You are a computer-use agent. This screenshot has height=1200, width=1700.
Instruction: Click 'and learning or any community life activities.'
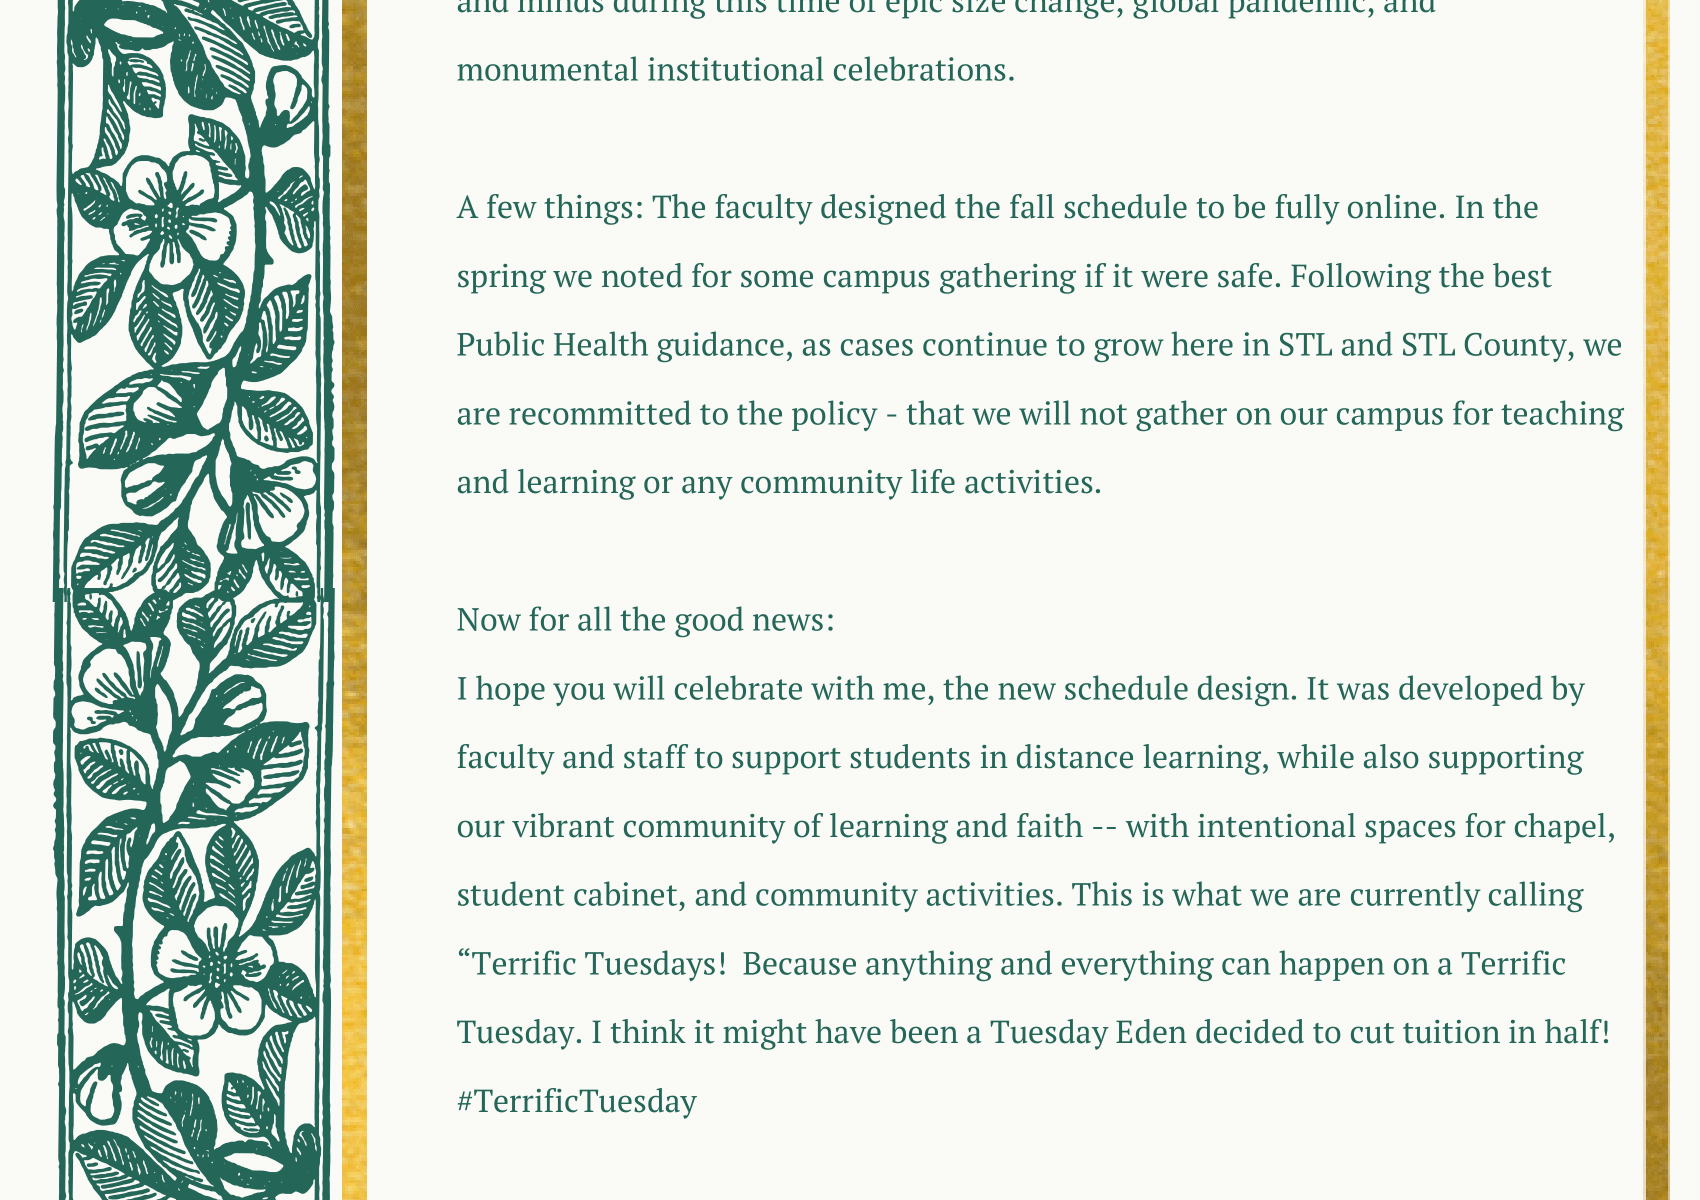point(779,483)
